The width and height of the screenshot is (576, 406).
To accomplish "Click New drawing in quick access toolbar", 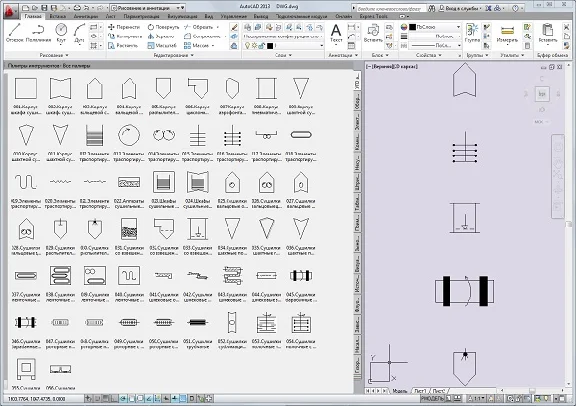I will point(25,8).
